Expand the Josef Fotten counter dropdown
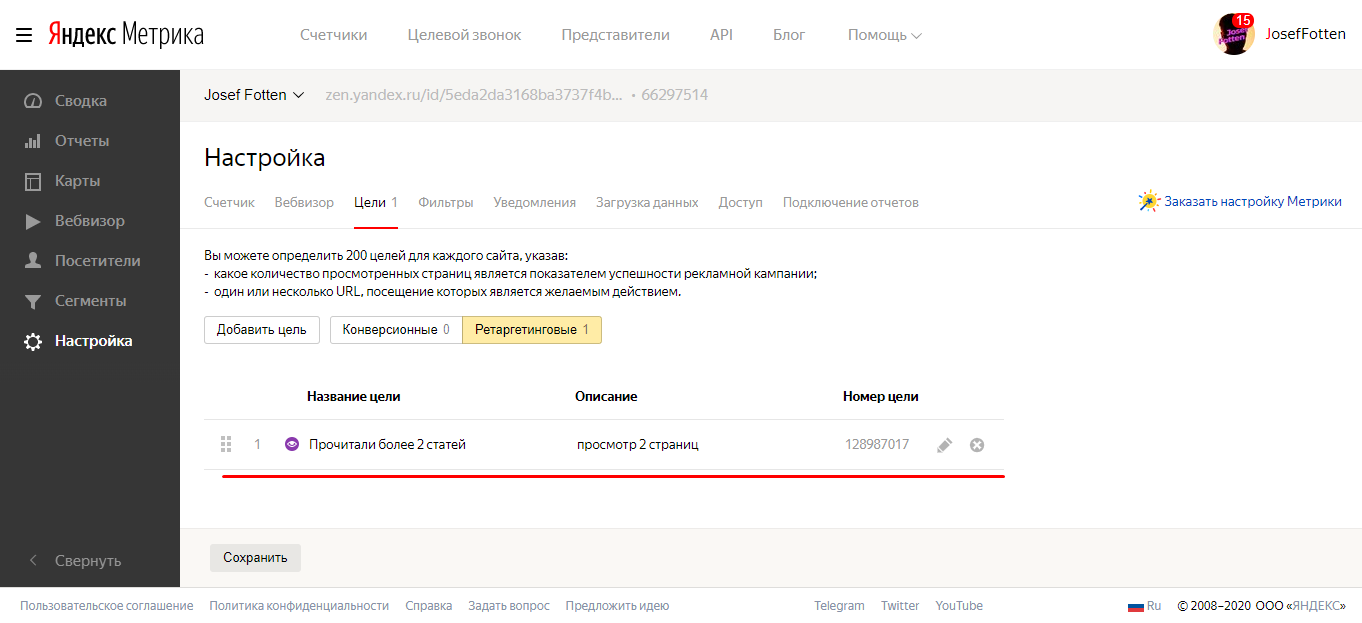This screenshot has width=1362, height=623. tap(254, 95)
